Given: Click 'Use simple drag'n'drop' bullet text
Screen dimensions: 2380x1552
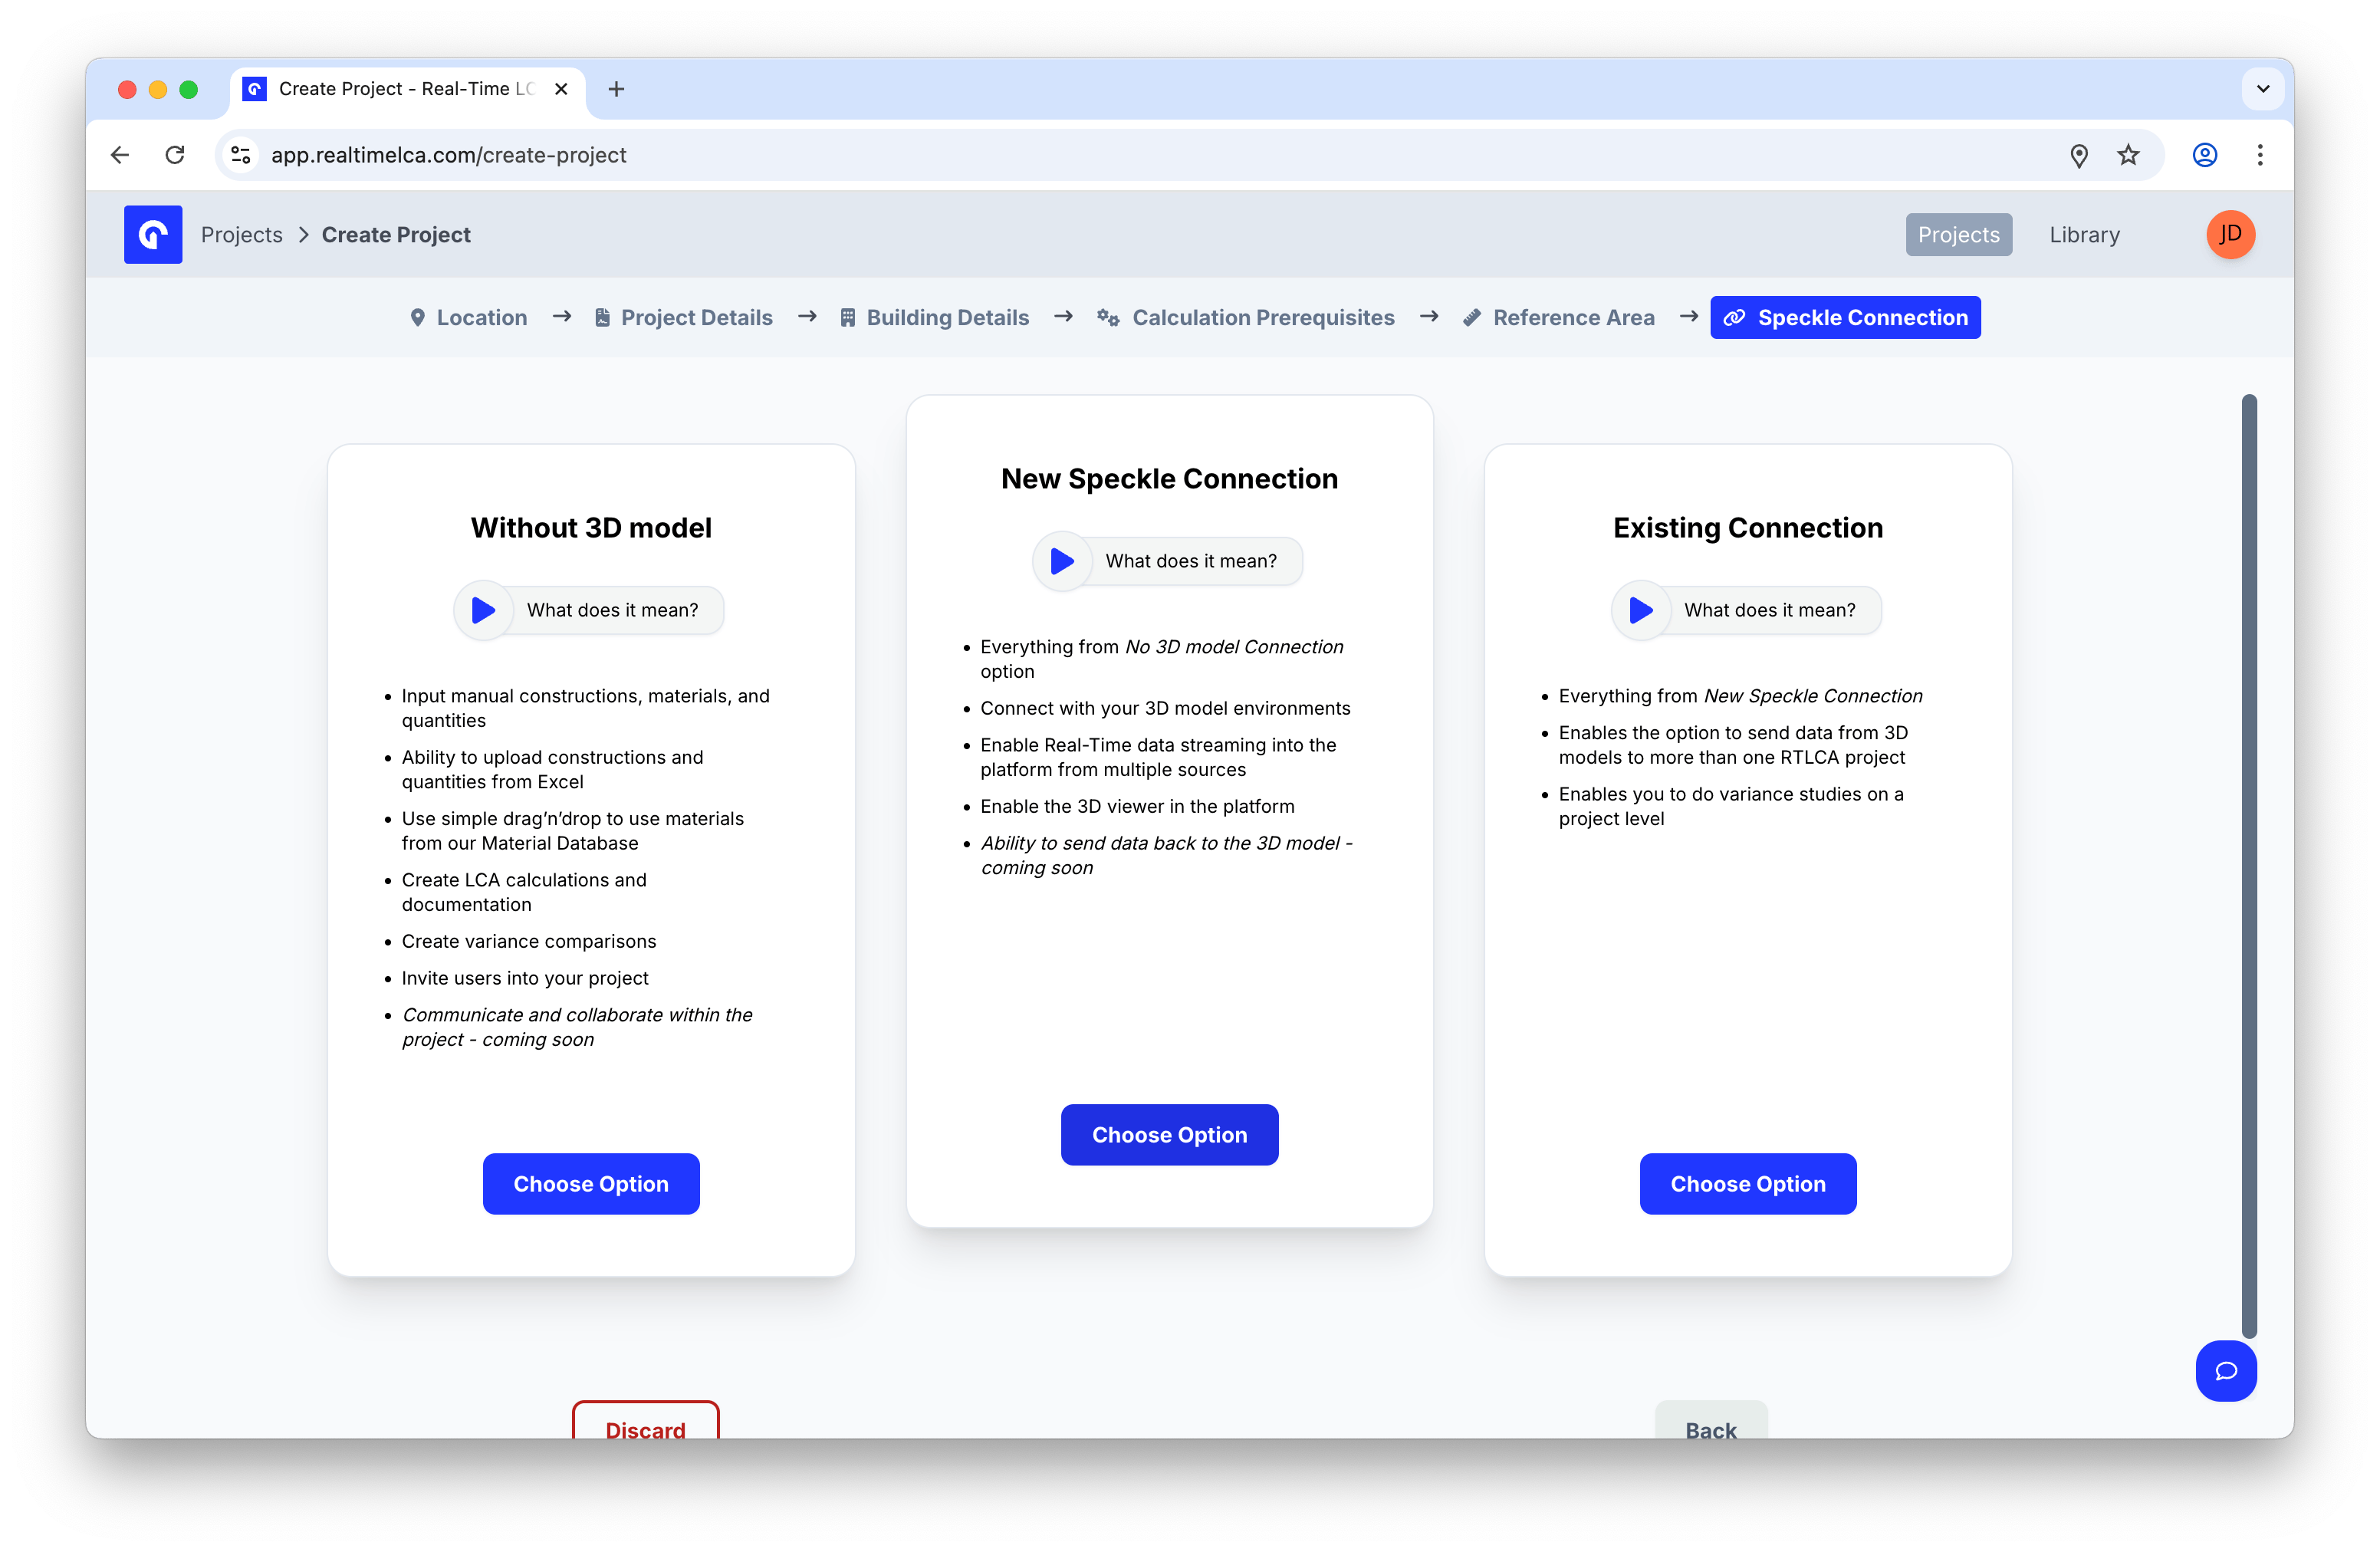Looking at the screenshot, I should point(573,830).
